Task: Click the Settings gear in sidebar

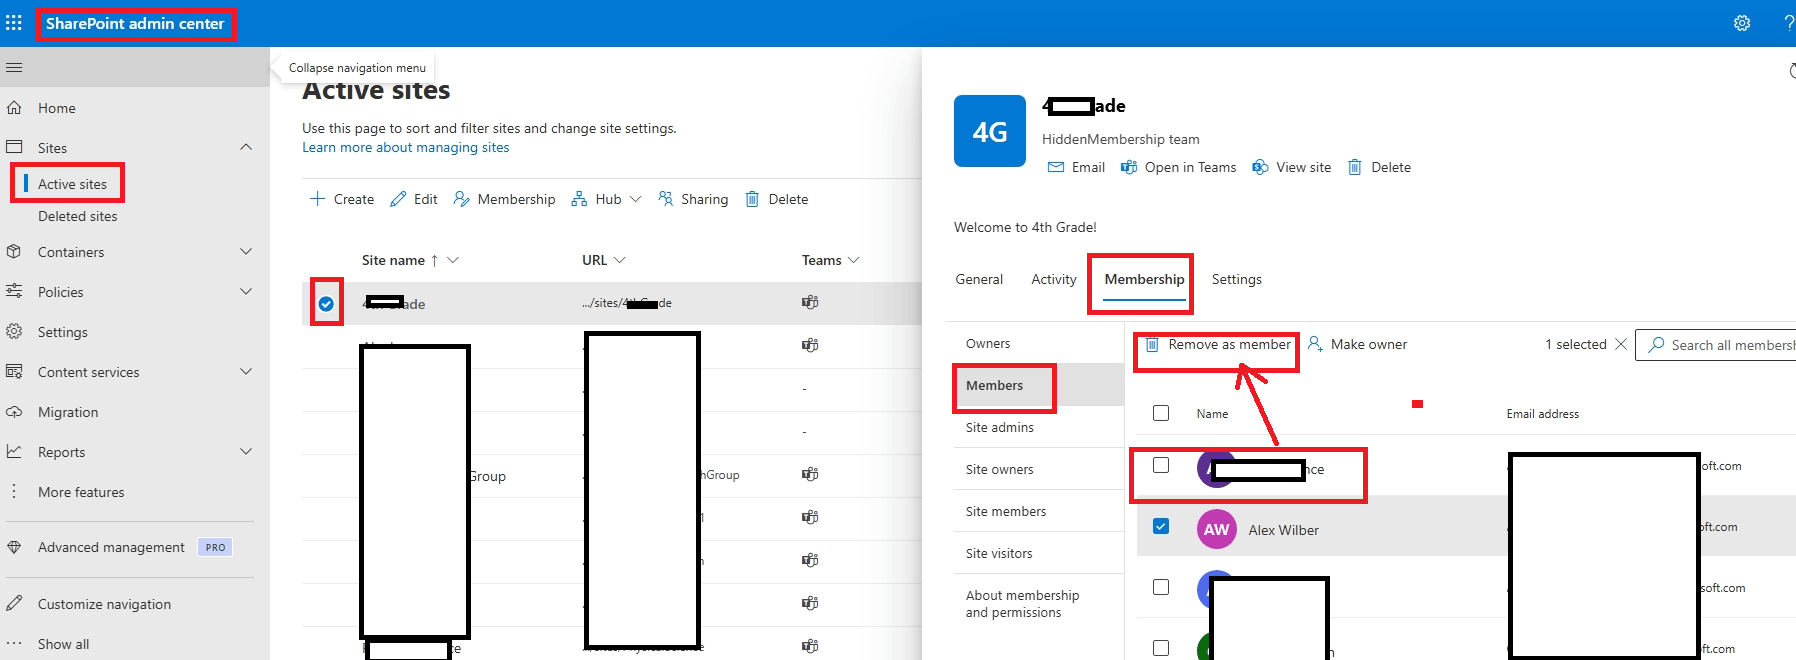Action: coord(14,331)
